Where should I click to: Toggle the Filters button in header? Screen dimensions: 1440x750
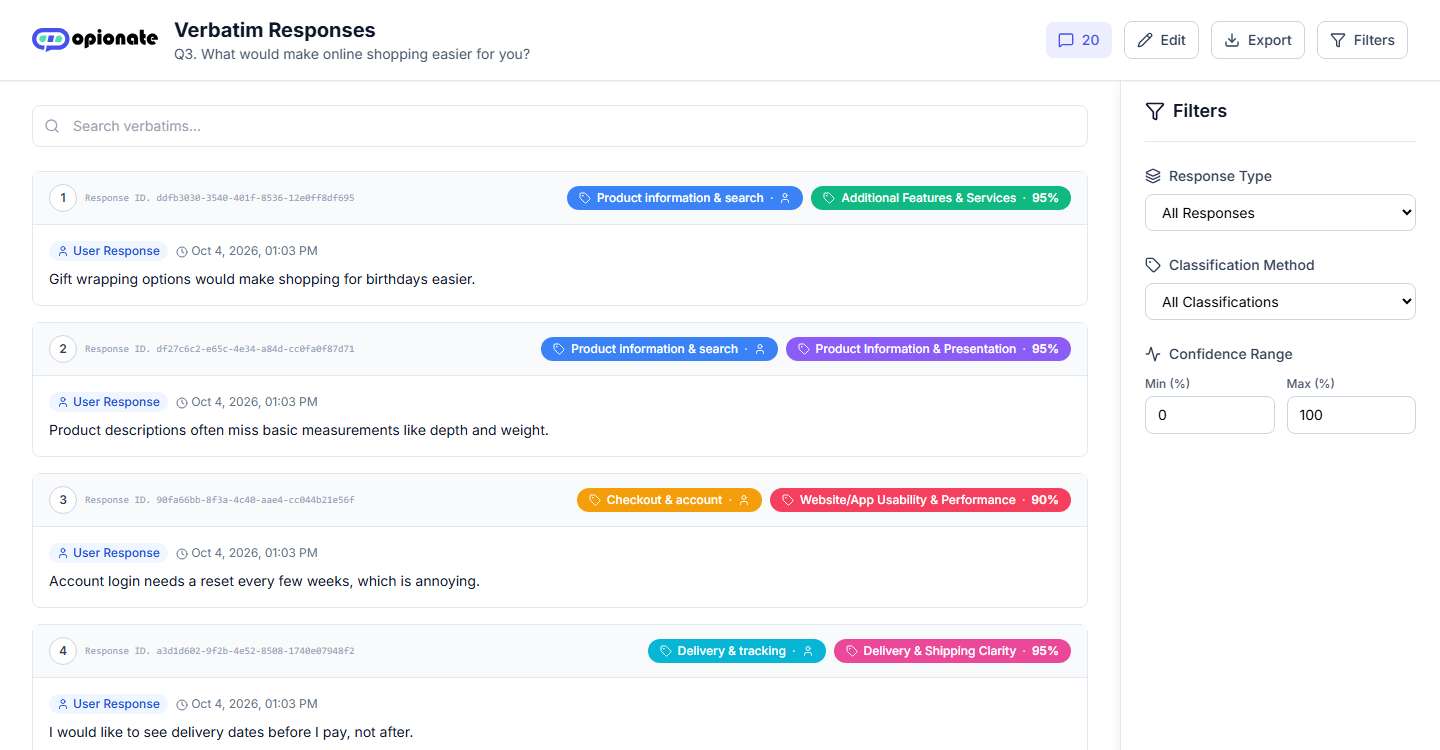click(x=1362, y=40)
